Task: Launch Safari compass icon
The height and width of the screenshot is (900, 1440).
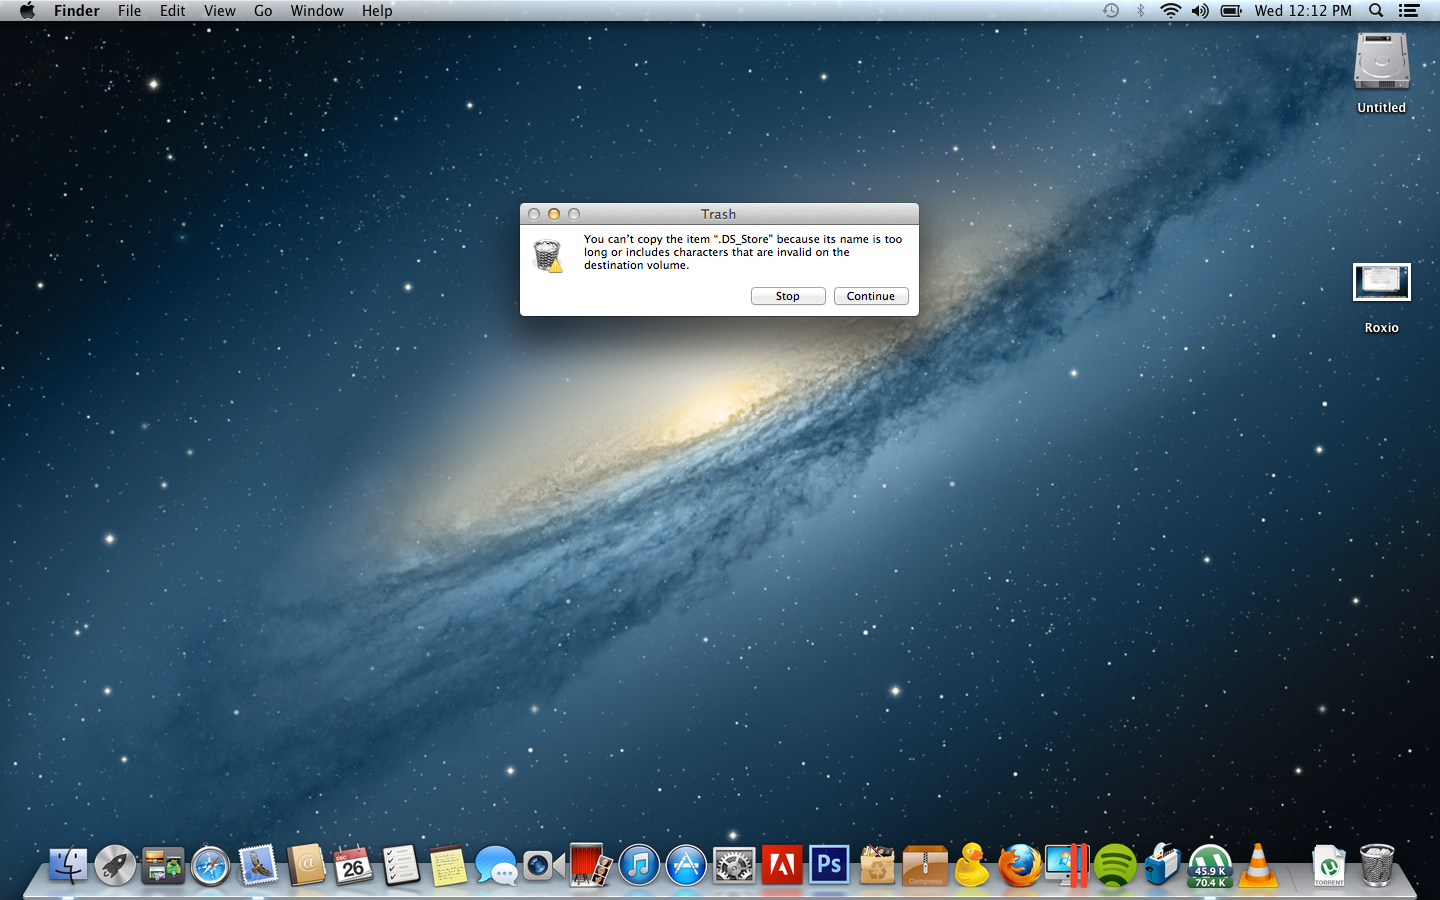Action: (x=210, y=866)
